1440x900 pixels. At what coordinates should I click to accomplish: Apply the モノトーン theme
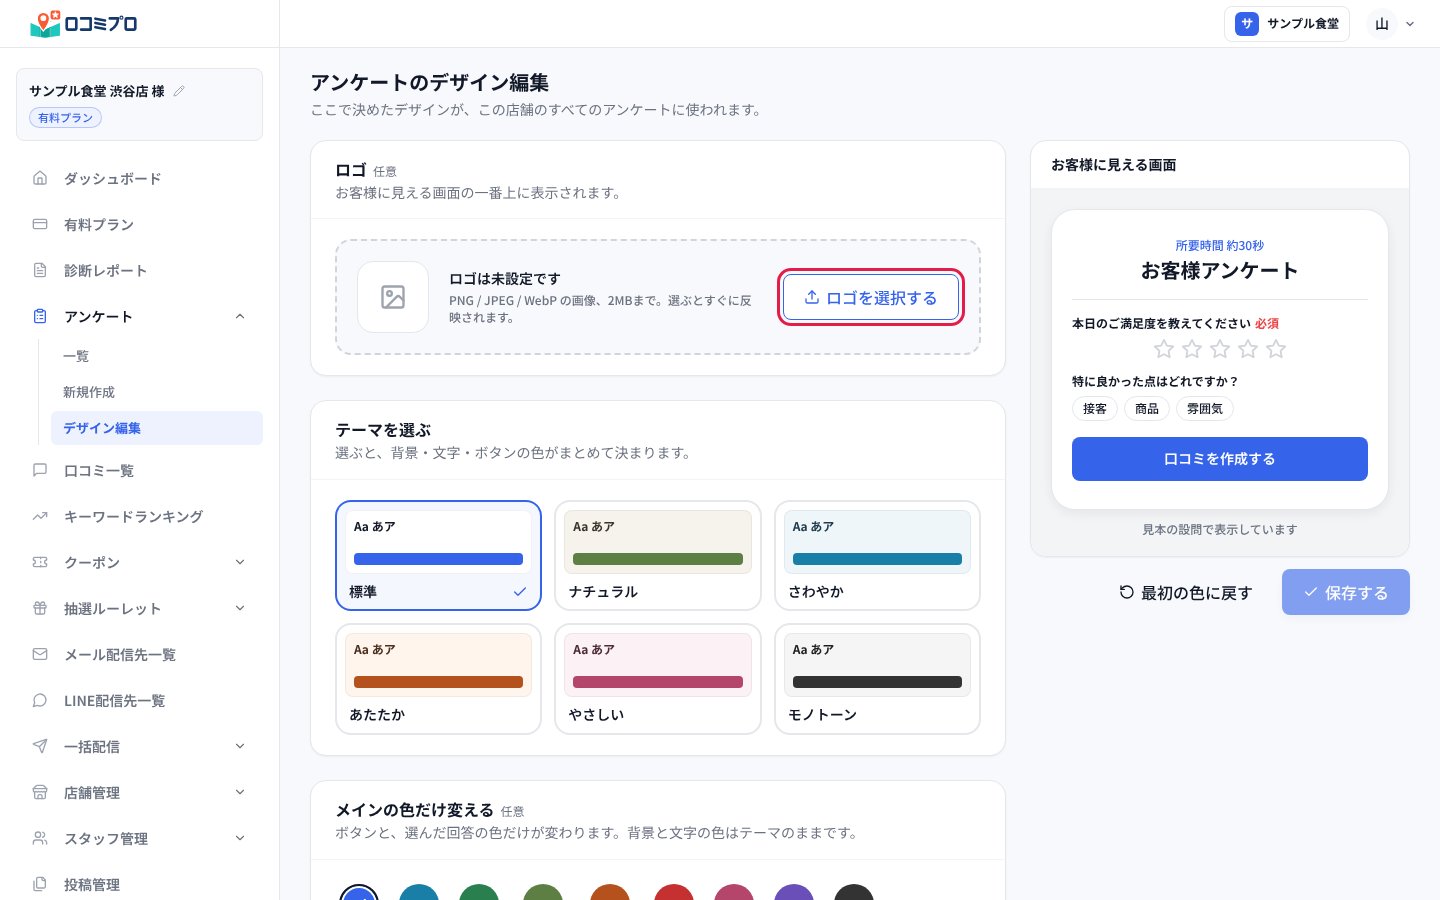[877, 679]
